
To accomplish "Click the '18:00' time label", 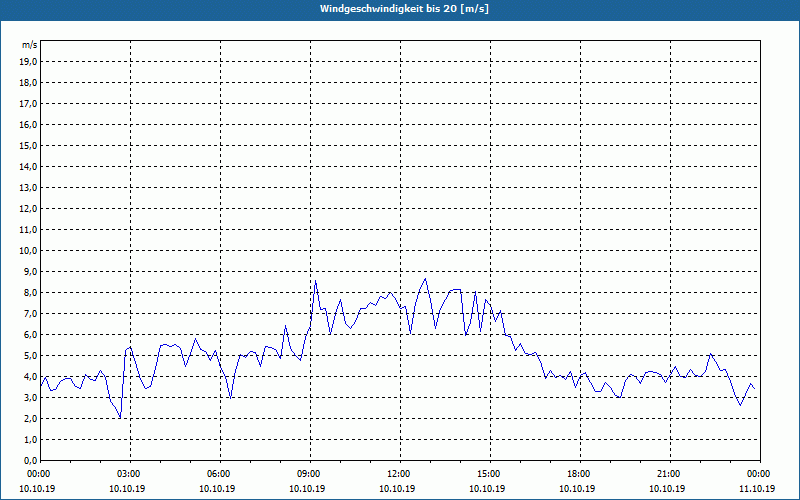I will pos(578,474).
